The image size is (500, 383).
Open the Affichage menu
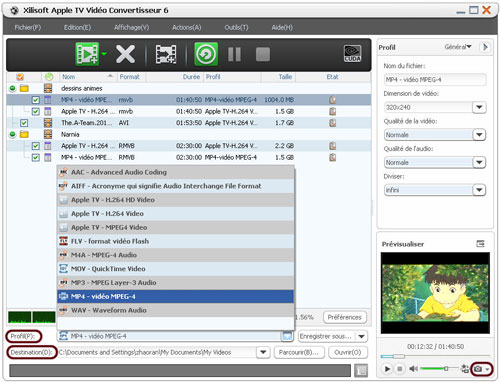click(x=131, y=27)
